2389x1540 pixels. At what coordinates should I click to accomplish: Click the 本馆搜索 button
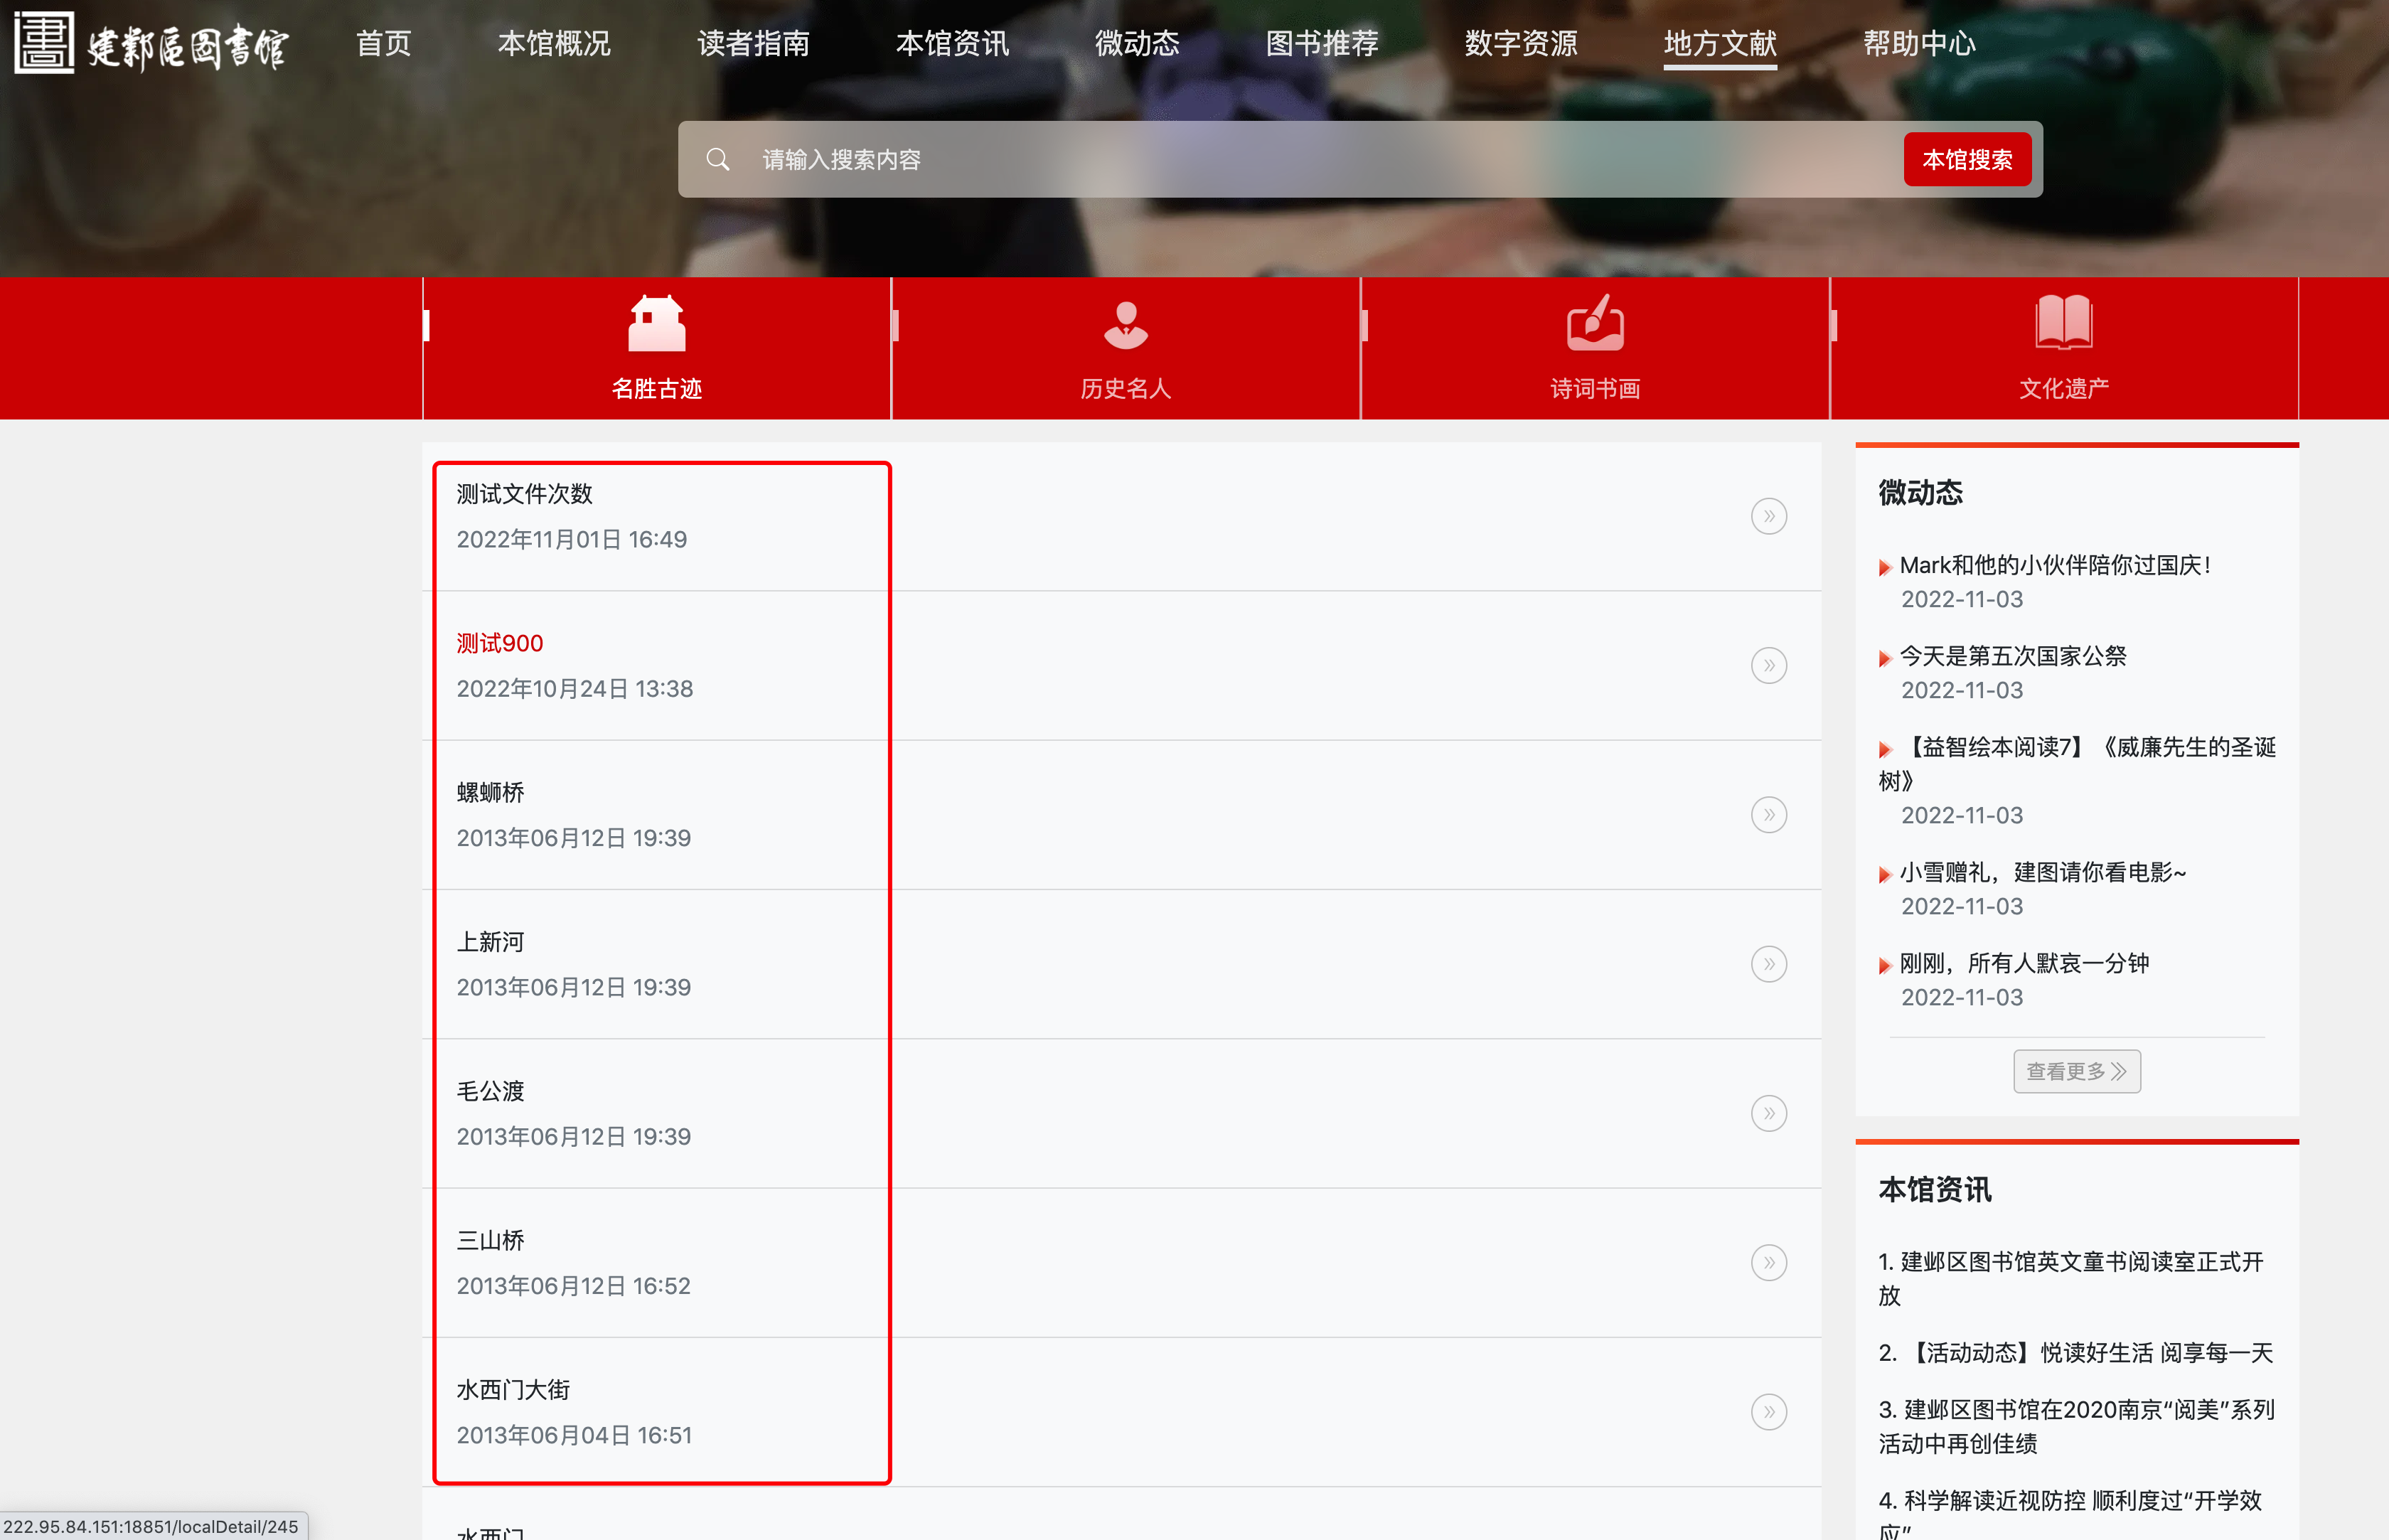(1967, 159)
